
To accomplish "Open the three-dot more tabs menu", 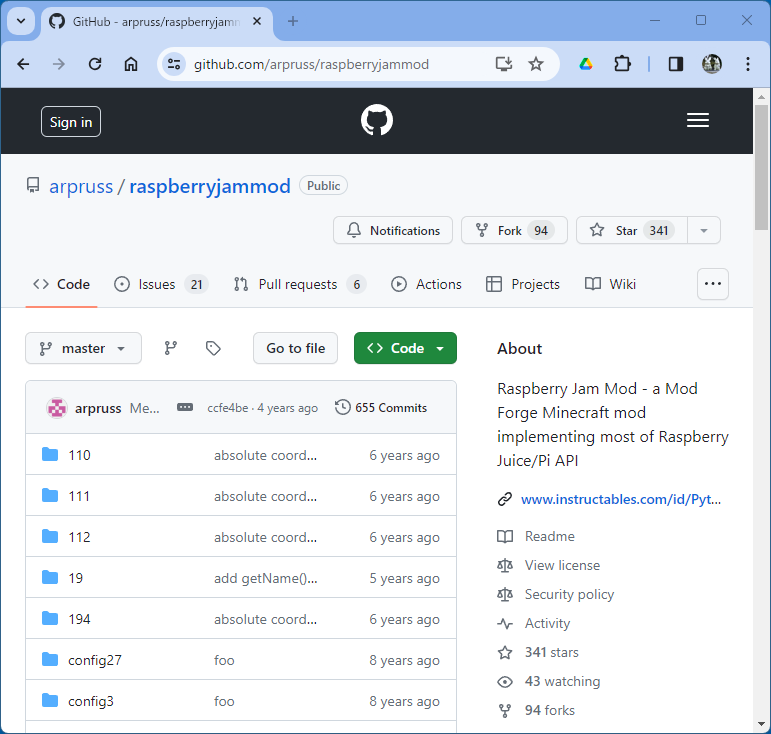I will 712,284.
